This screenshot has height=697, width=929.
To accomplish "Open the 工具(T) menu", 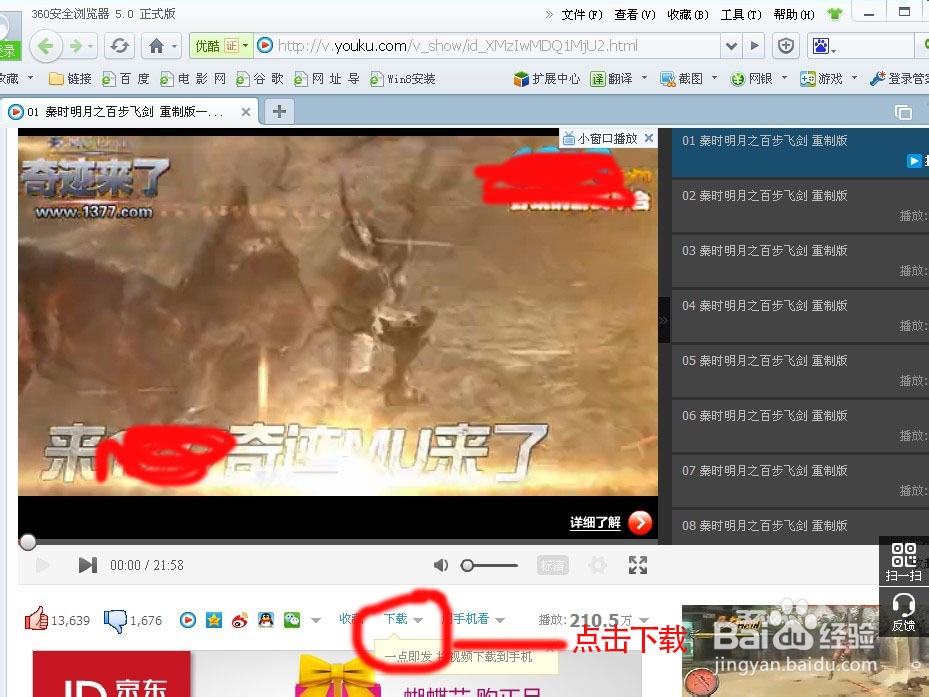I will pyautogui.click(x=741, y=15).
